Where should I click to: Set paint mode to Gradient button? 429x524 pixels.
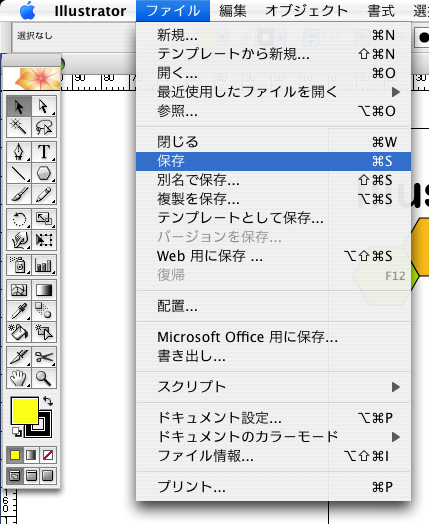pos(31,455)
